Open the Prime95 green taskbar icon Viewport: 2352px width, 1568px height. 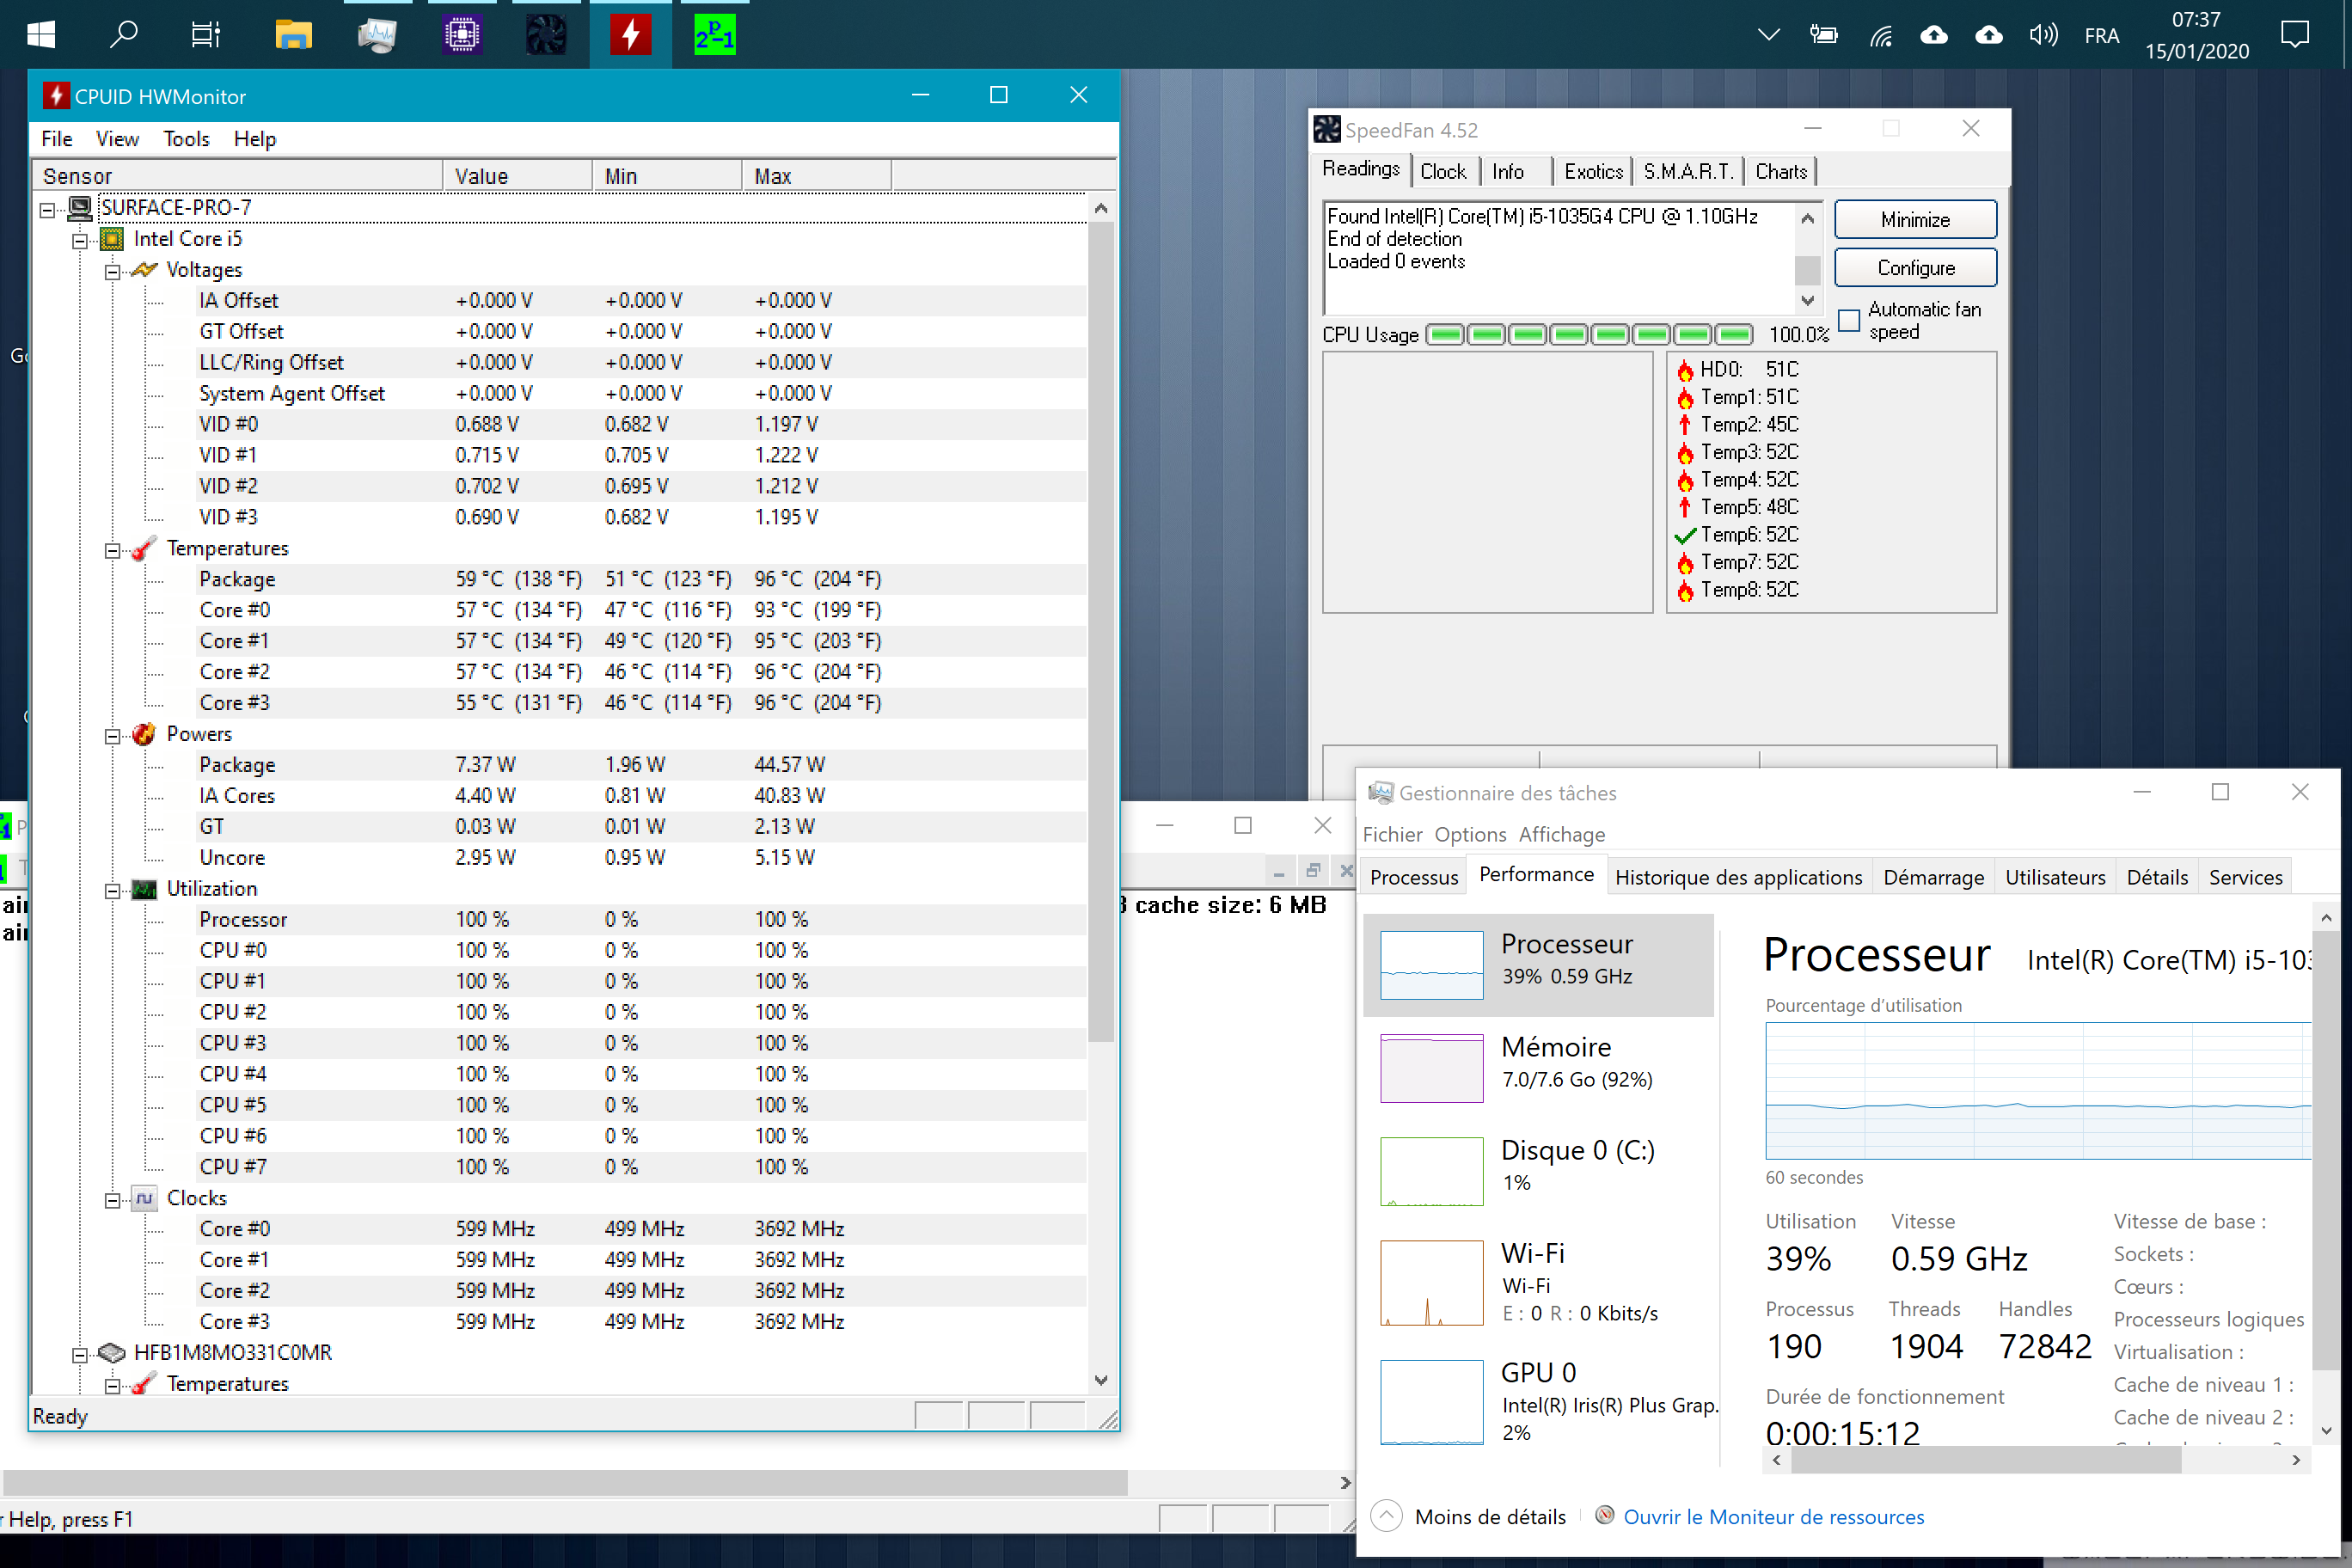(x=714, y=35)
